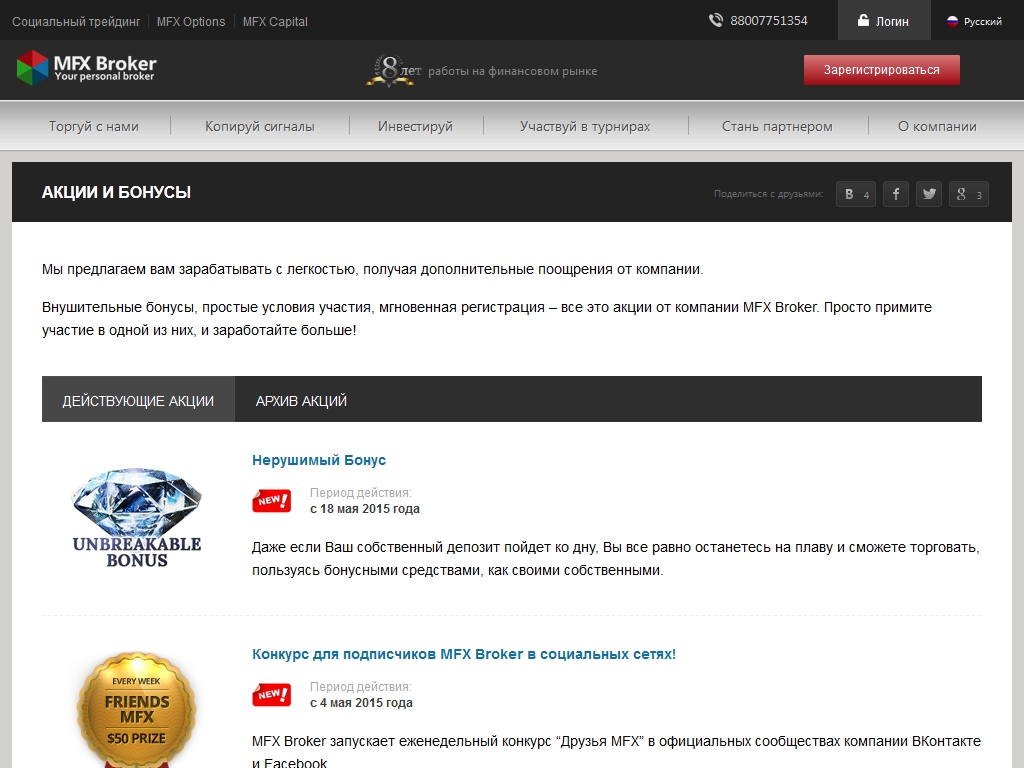Click the Логин button
This screenshot has height=768, width=1024.
884,21
